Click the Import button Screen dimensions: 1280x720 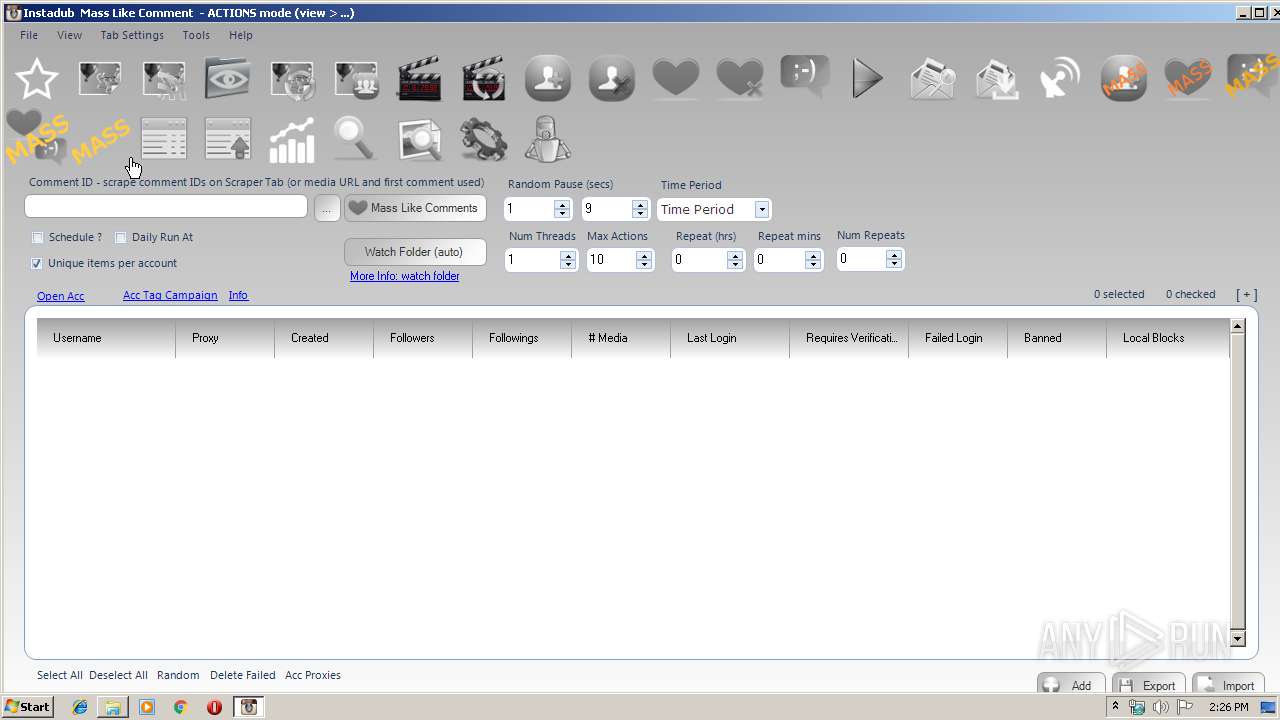pos(1228,685)
